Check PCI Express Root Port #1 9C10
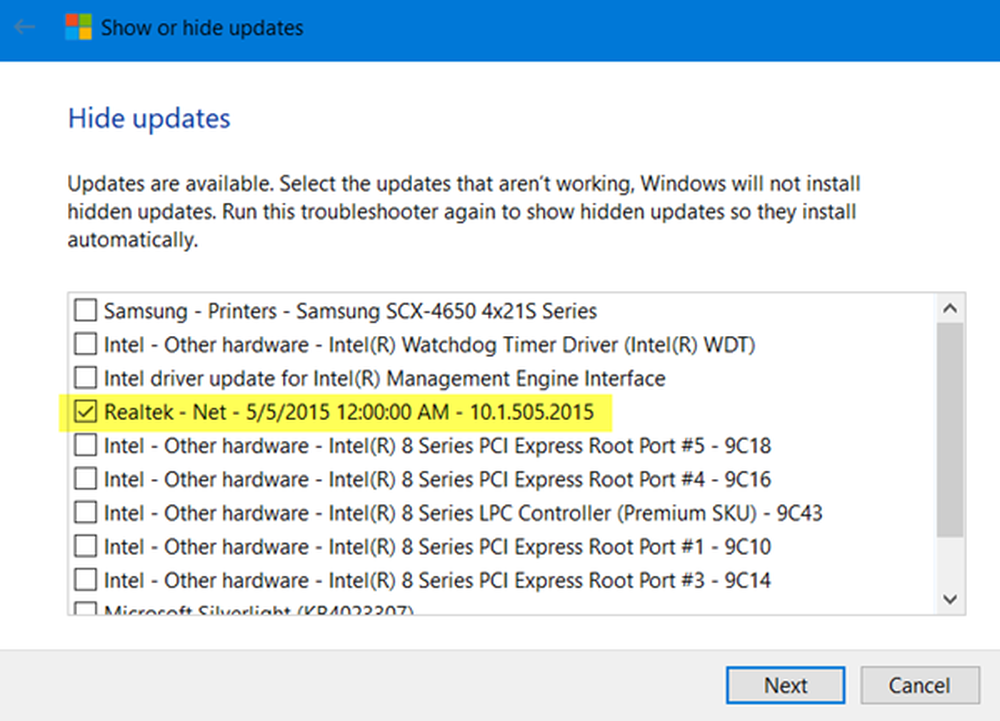Screen dimensions: 1000x721 coord(85,546)
